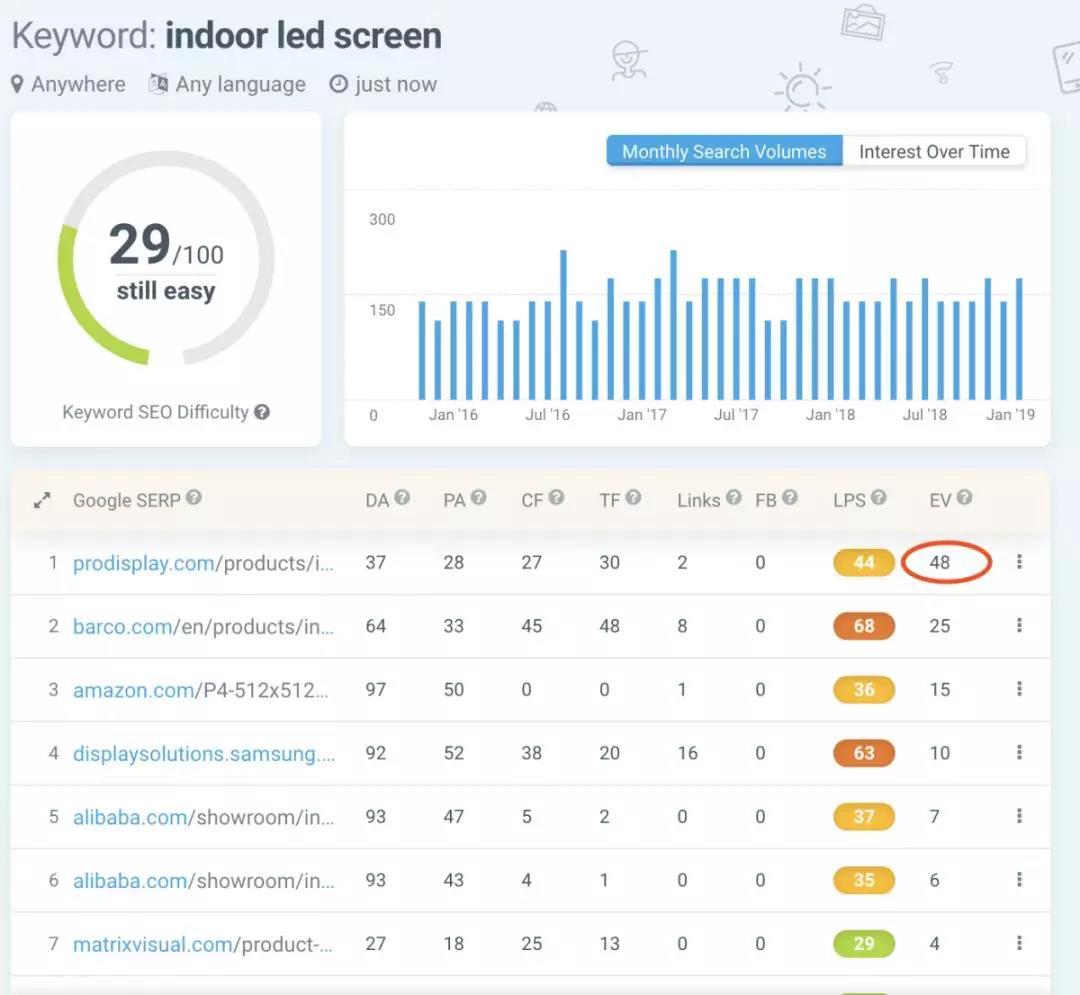1080x995 pixels.
Task: Open the prodisplay.com result link
Action: [203, 563]
